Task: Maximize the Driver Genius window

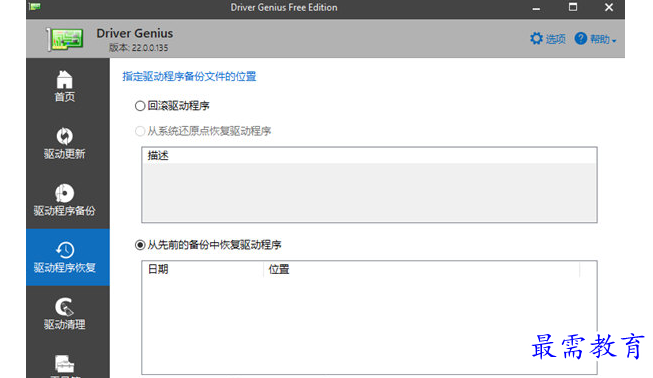Action: (573, 7)
